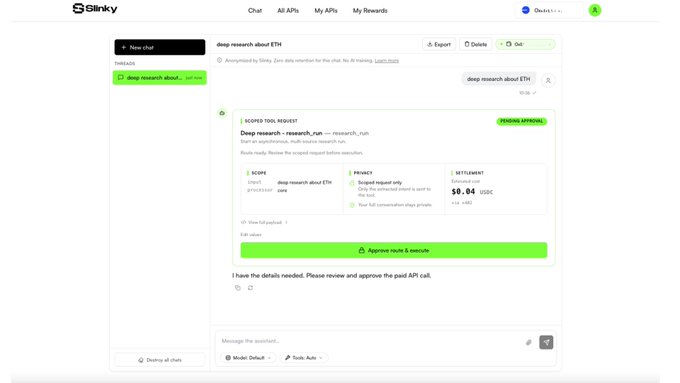This screenshot has width=680, height=383.
Task: Open the Model: Default dropdown
Action: [x=248, y=358]
